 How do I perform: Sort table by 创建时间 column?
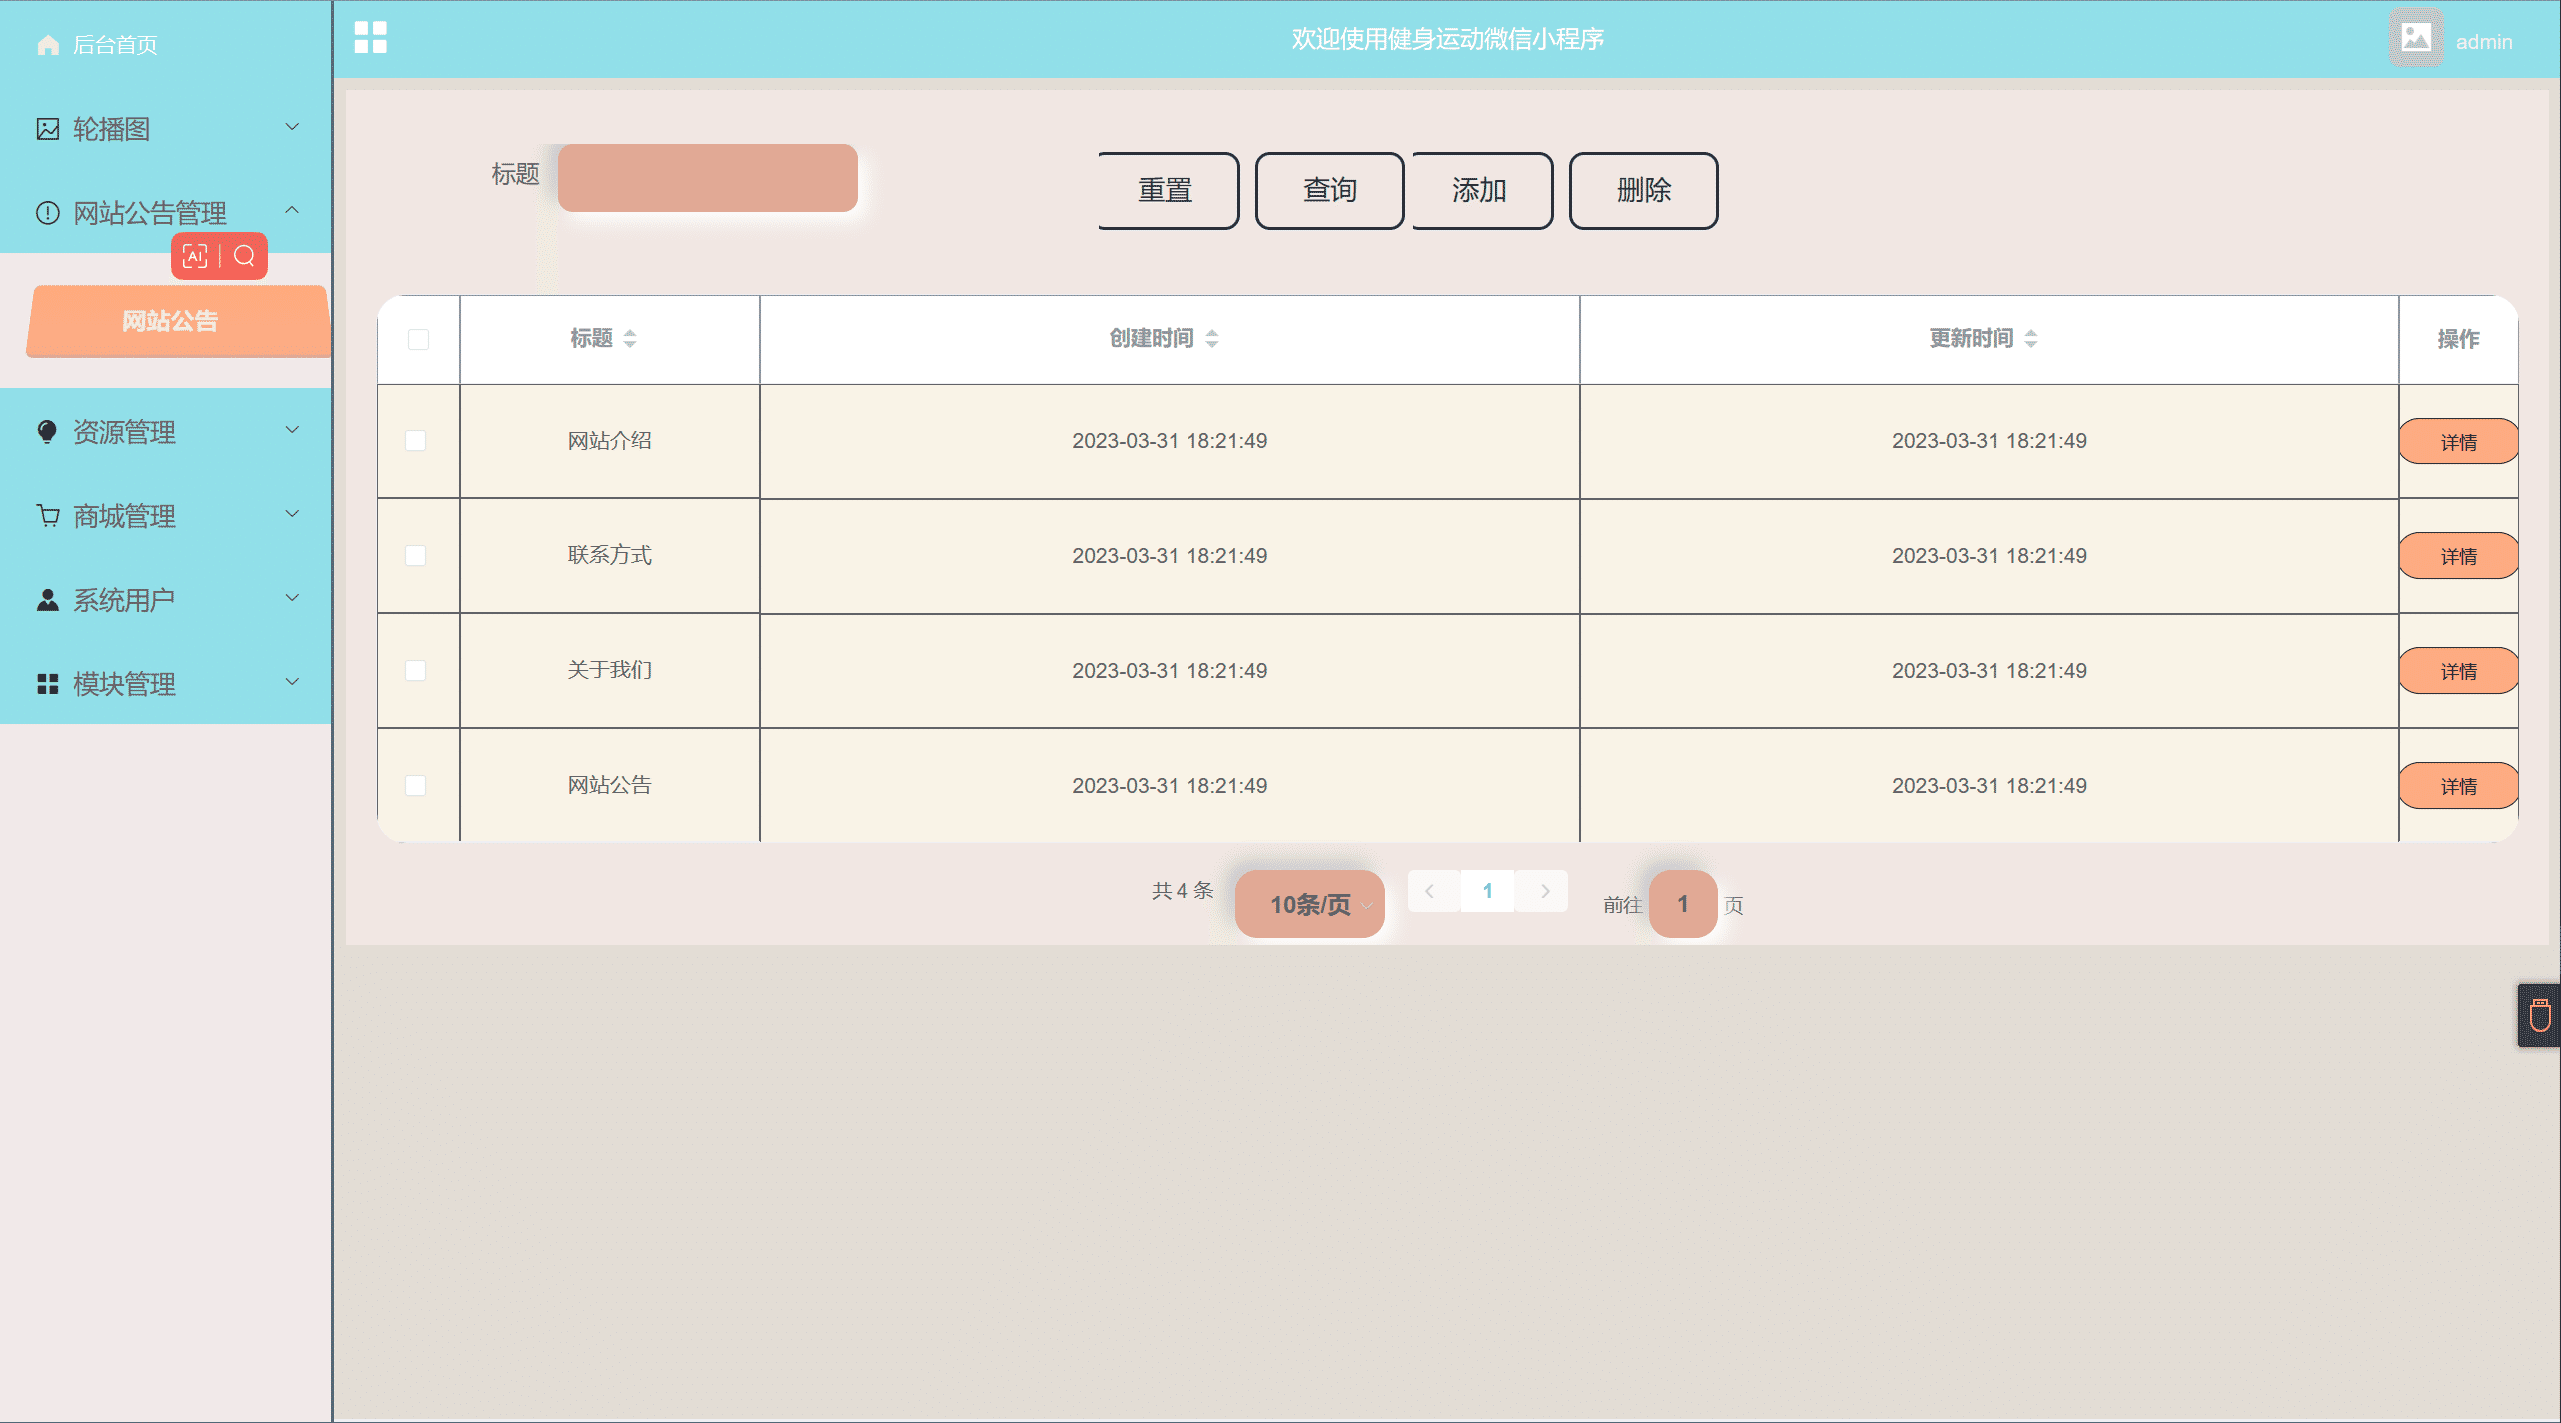tap(1212, 339)
